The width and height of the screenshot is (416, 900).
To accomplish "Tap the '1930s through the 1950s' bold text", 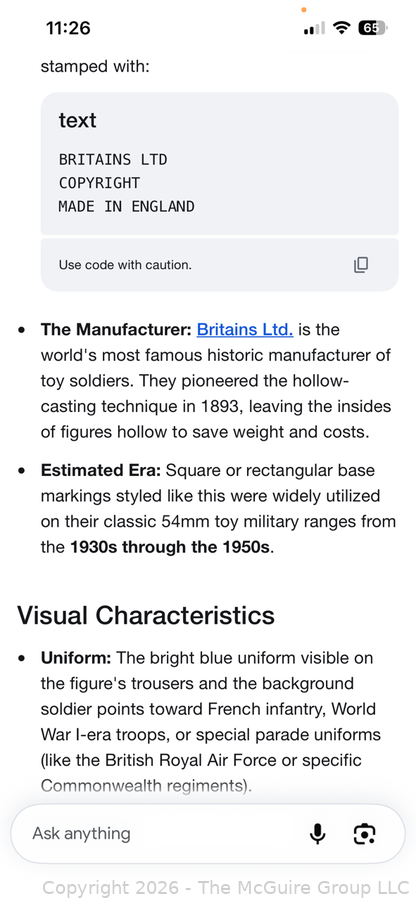I will 170,548.
